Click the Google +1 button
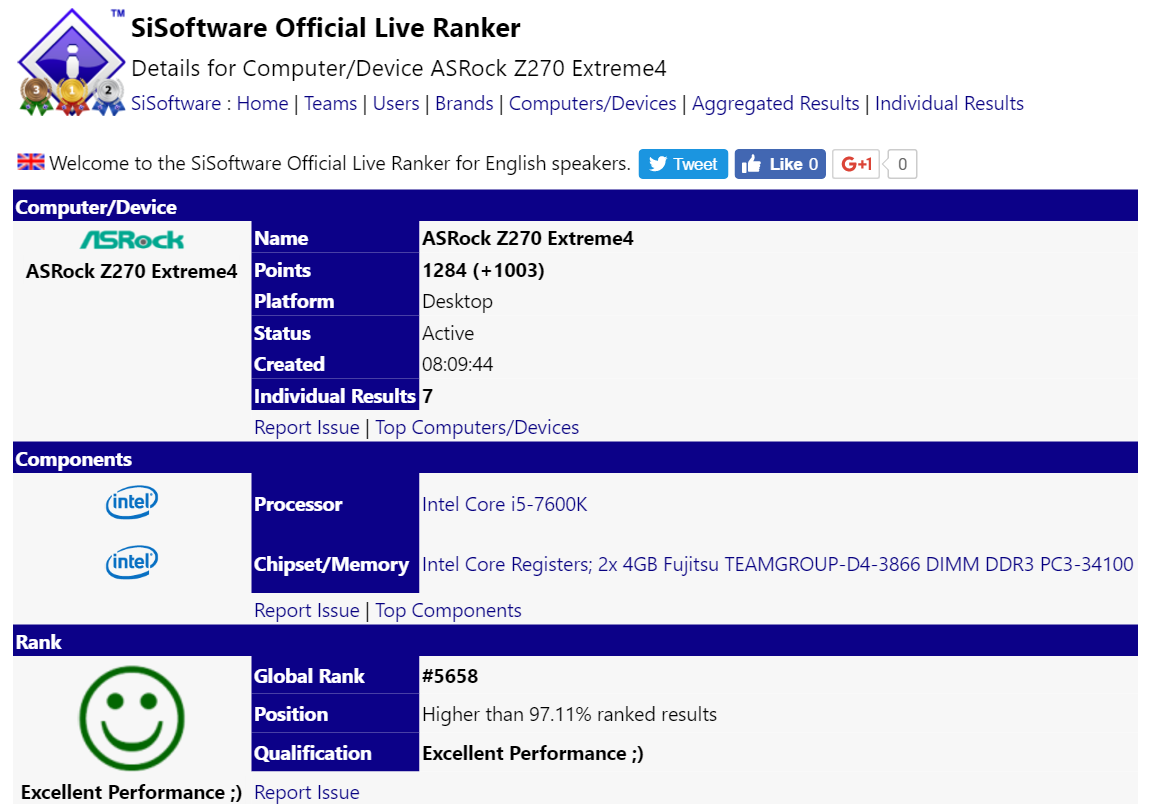This screenshot has width=1149, height=804. click(x=856, y=163)
